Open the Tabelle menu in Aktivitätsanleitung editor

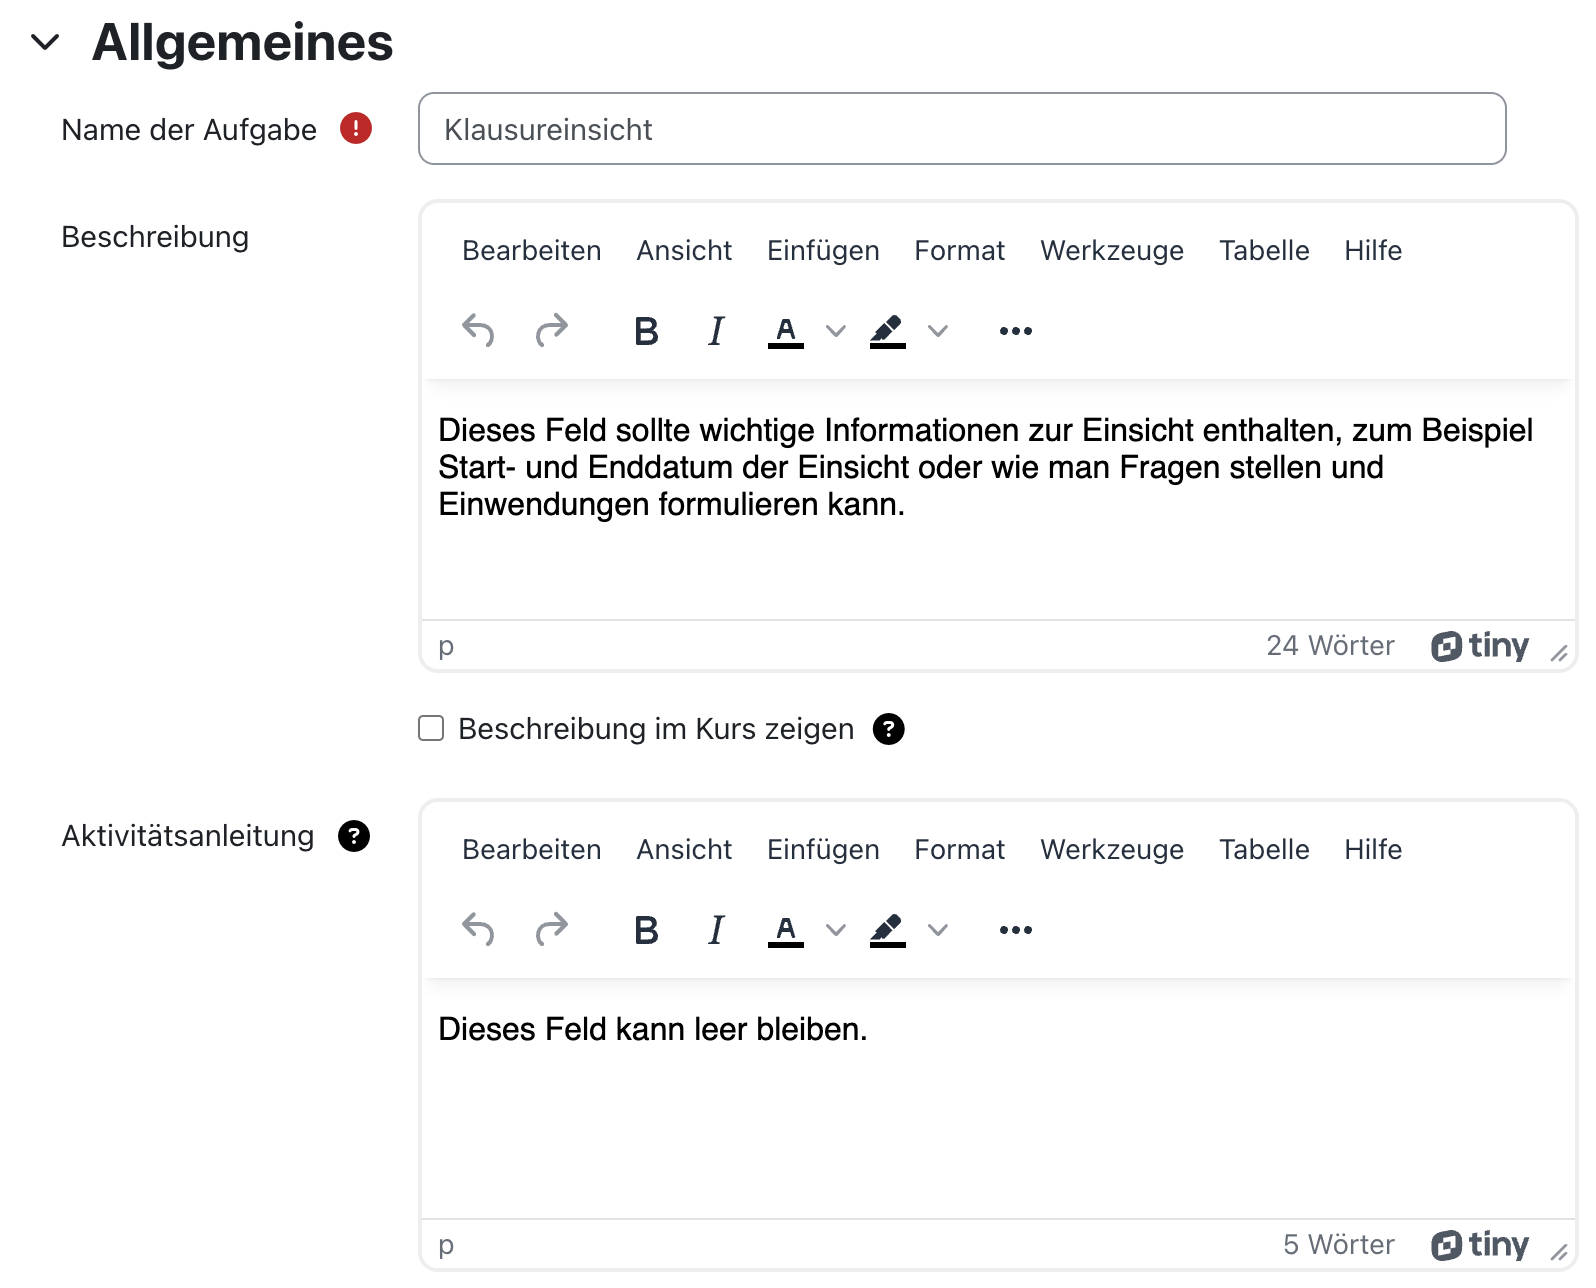pyautogui.click(x=1263, y=849)
